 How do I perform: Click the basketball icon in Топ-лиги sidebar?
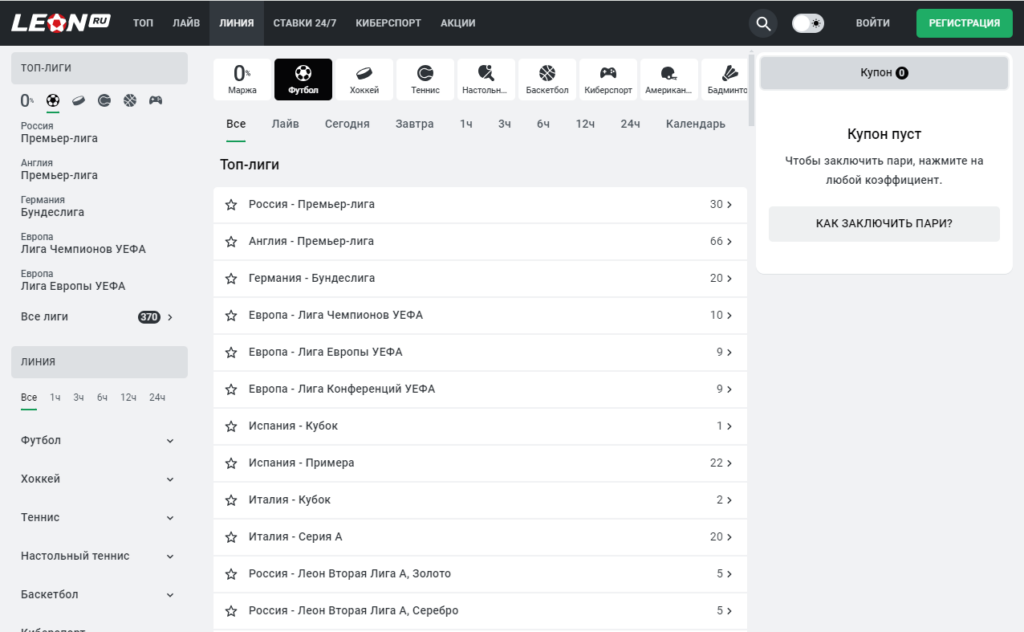[x=130, y=101]
